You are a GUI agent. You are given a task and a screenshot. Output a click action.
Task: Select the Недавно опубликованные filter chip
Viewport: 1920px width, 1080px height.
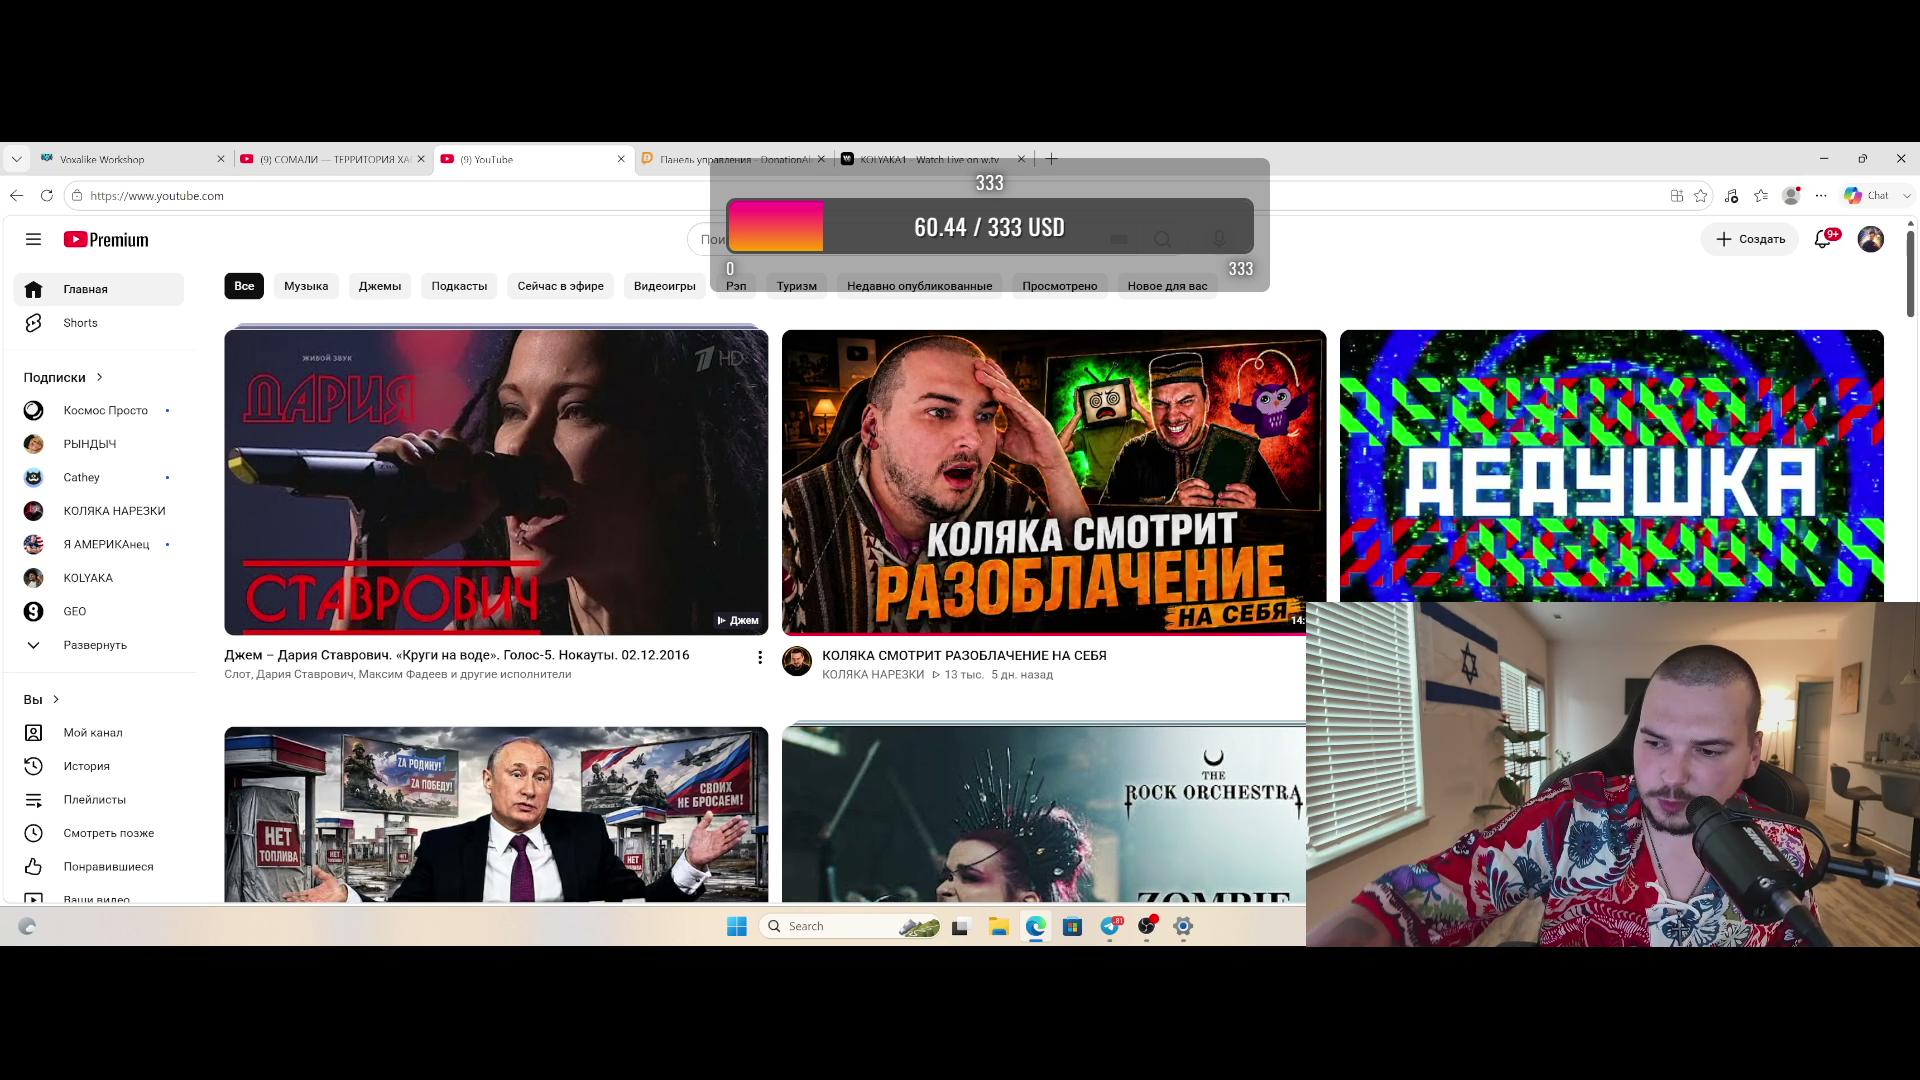(920, 286)
